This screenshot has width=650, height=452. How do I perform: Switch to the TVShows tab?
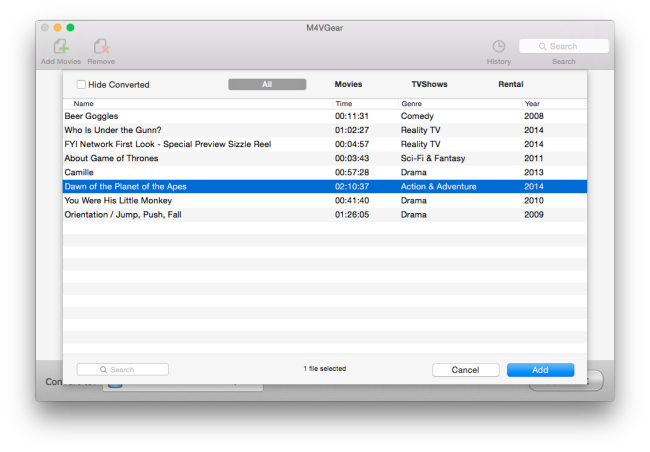[x=429, y=84]
